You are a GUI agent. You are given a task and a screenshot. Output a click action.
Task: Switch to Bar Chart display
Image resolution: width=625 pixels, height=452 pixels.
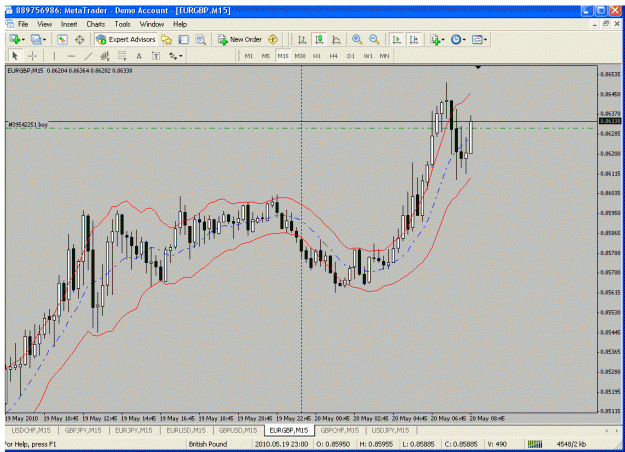[x=302, y=39]
